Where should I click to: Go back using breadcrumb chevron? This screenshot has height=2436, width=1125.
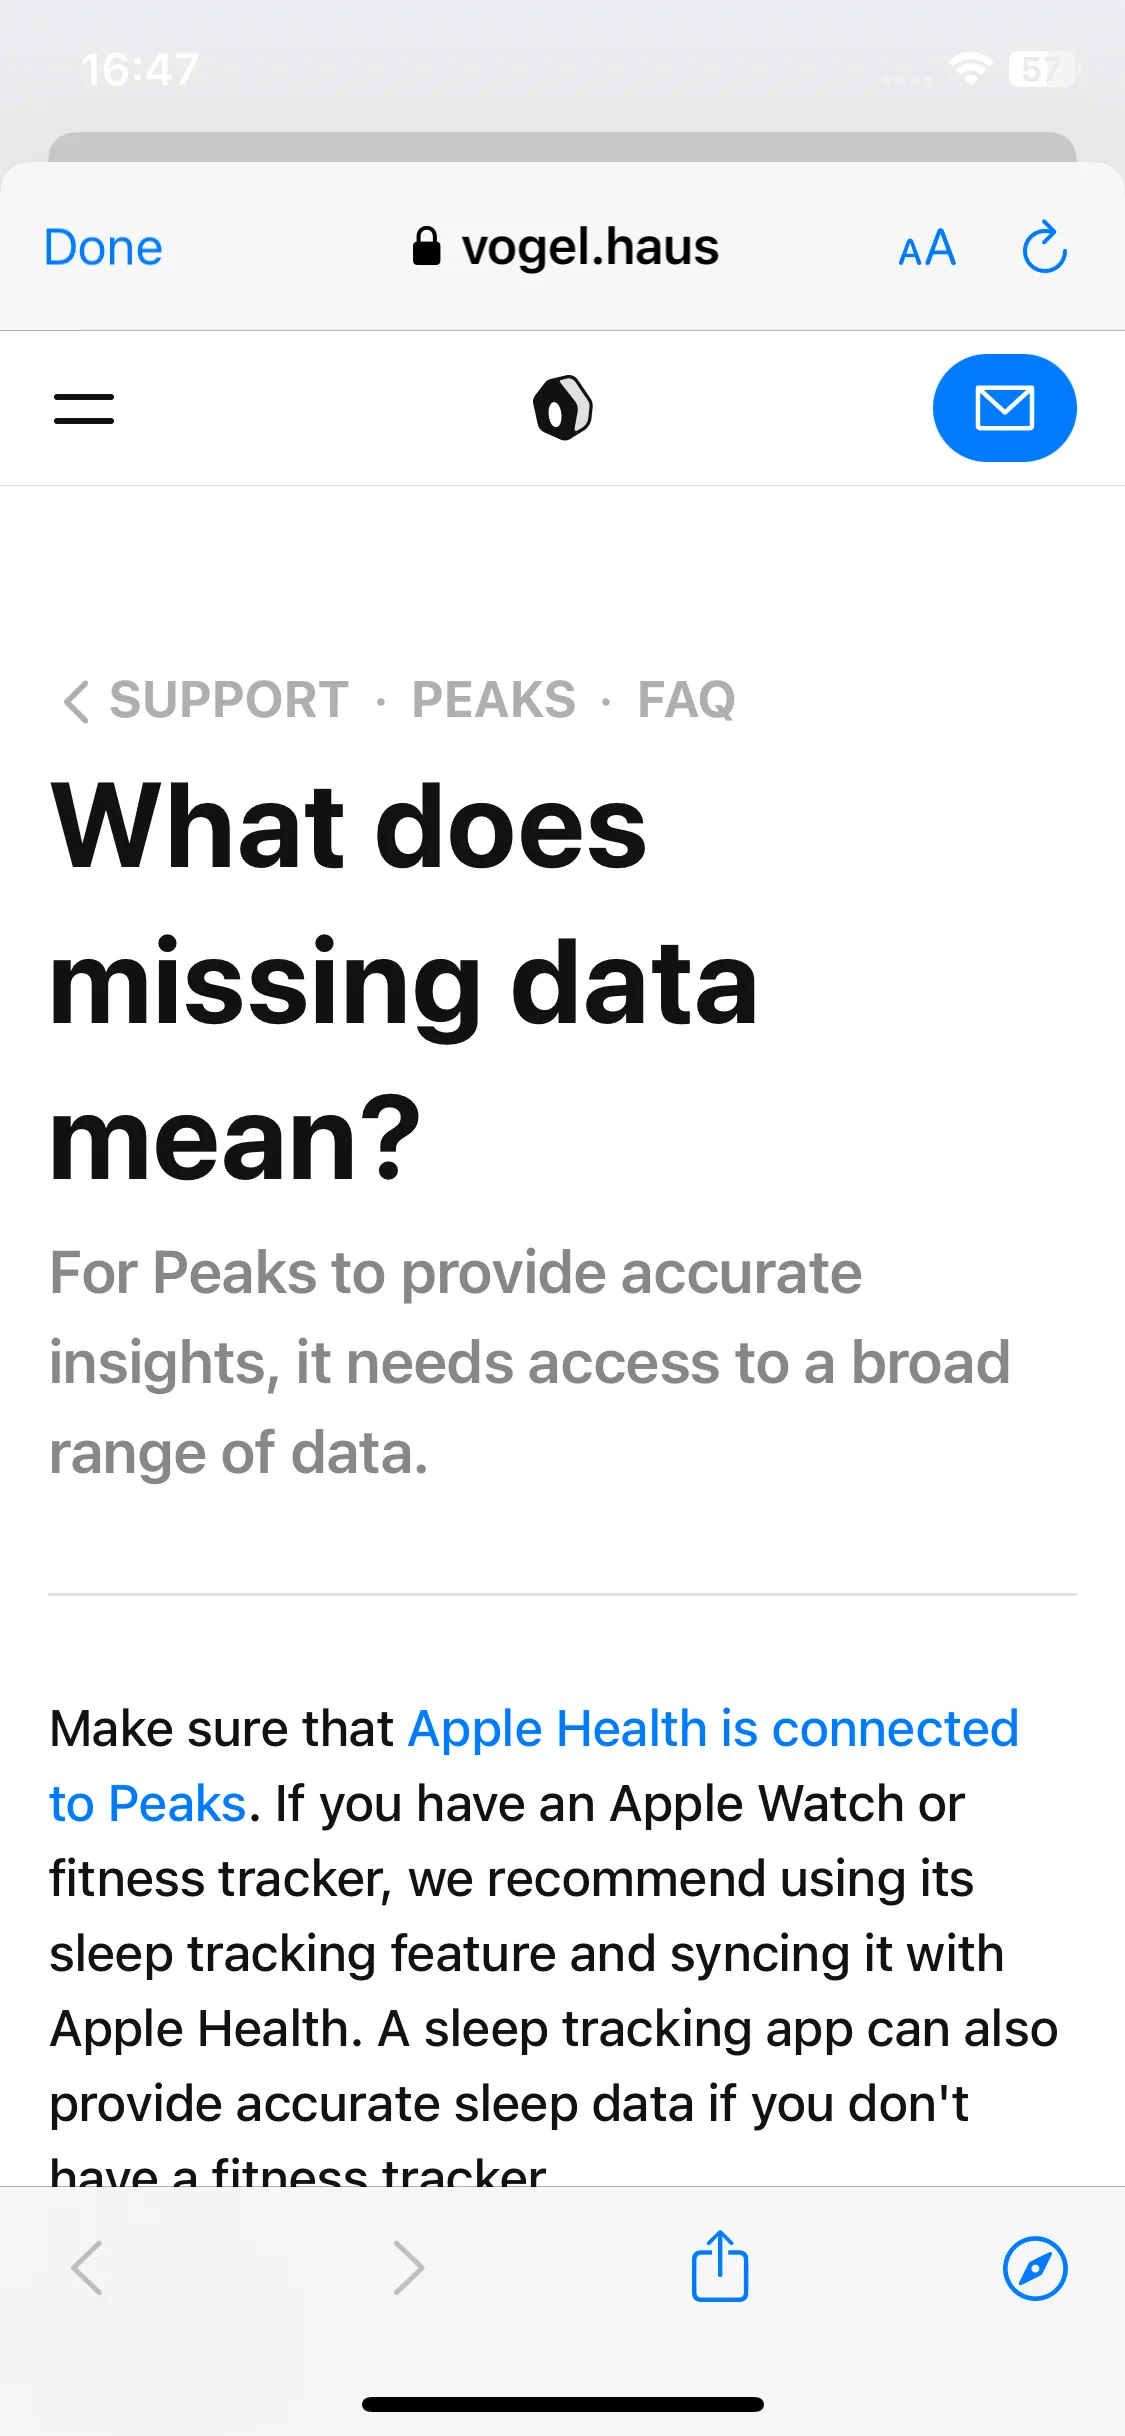tap(76, 700)
